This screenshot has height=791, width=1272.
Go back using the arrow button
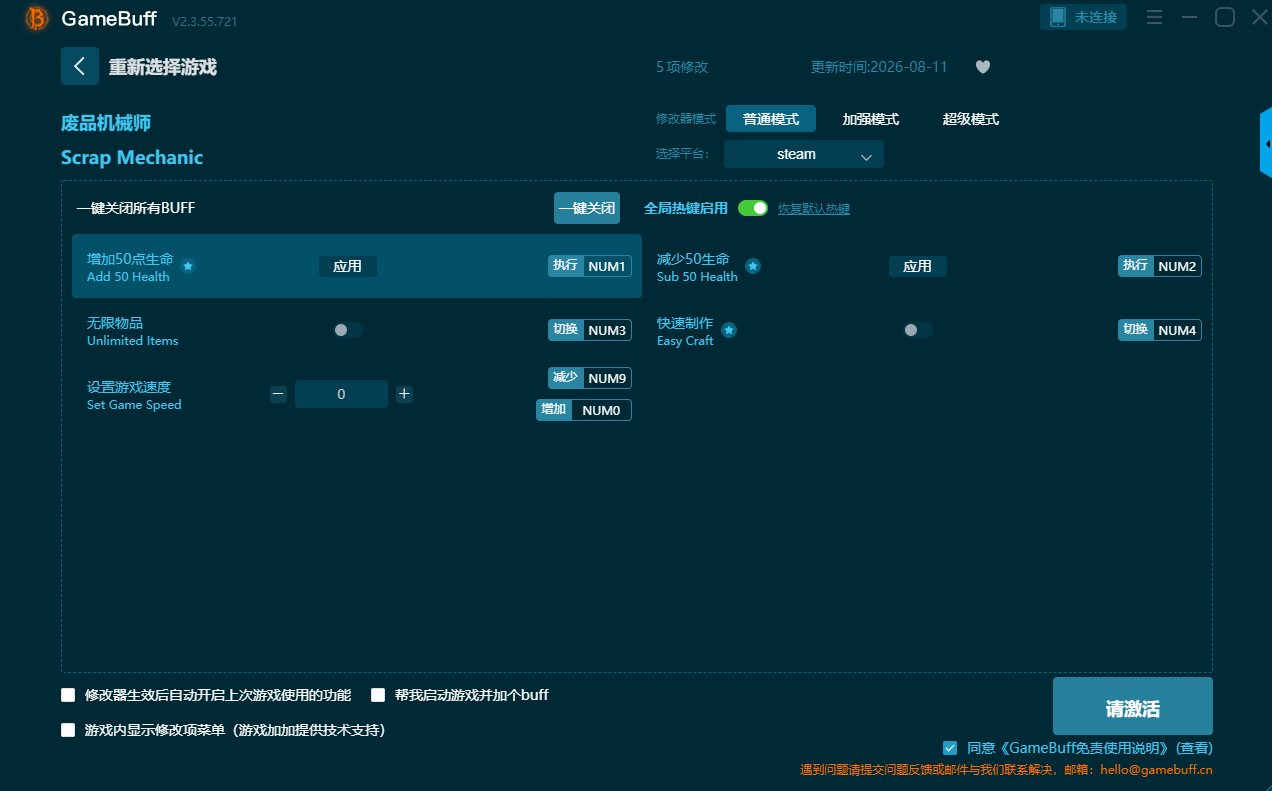pyautogui.click(x=80, y=66)
